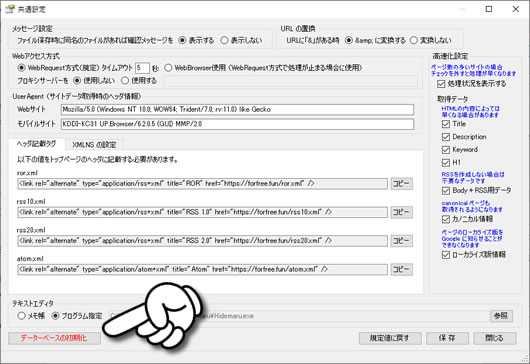
Task: Click the テキストエディタ group heading
Action: [33, 304]
